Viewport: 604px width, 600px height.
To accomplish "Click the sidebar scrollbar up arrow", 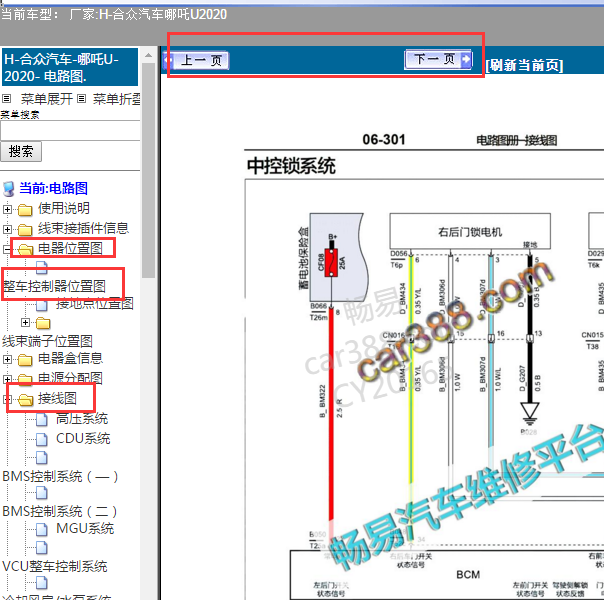I will (x=148, y=55).
